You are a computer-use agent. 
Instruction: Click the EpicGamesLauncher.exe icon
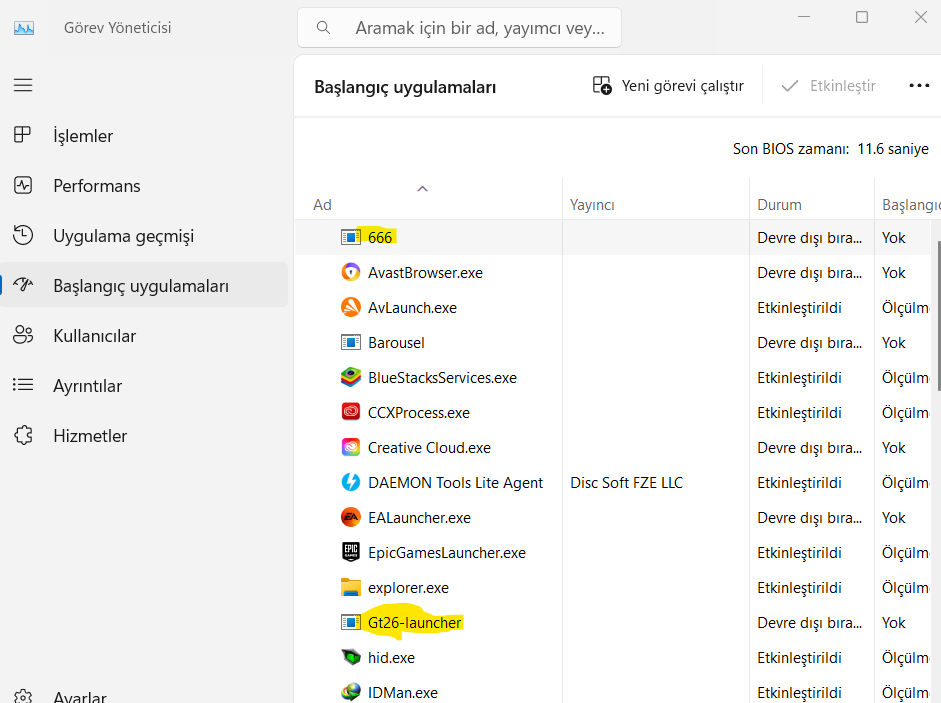click(350, 552)
